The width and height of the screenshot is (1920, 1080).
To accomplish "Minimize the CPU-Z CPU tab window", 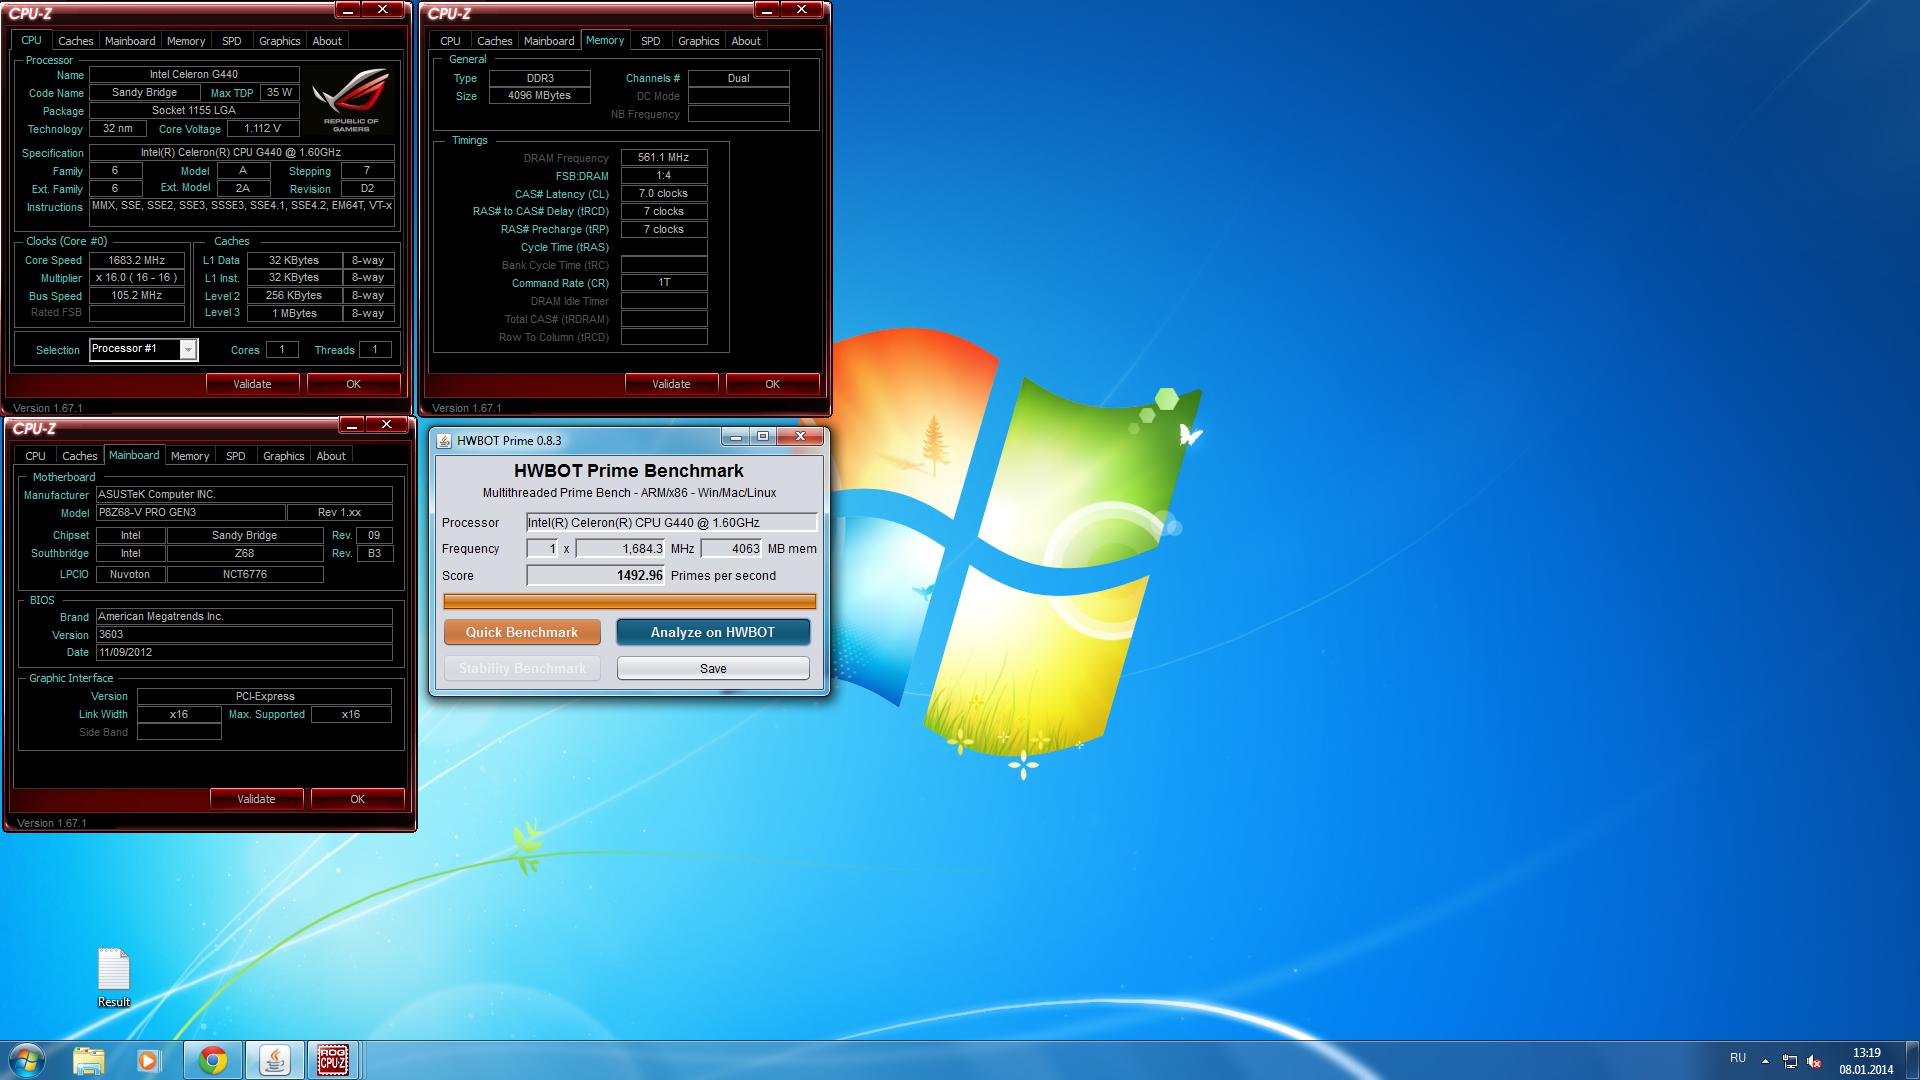I will [x=347, y=10].
